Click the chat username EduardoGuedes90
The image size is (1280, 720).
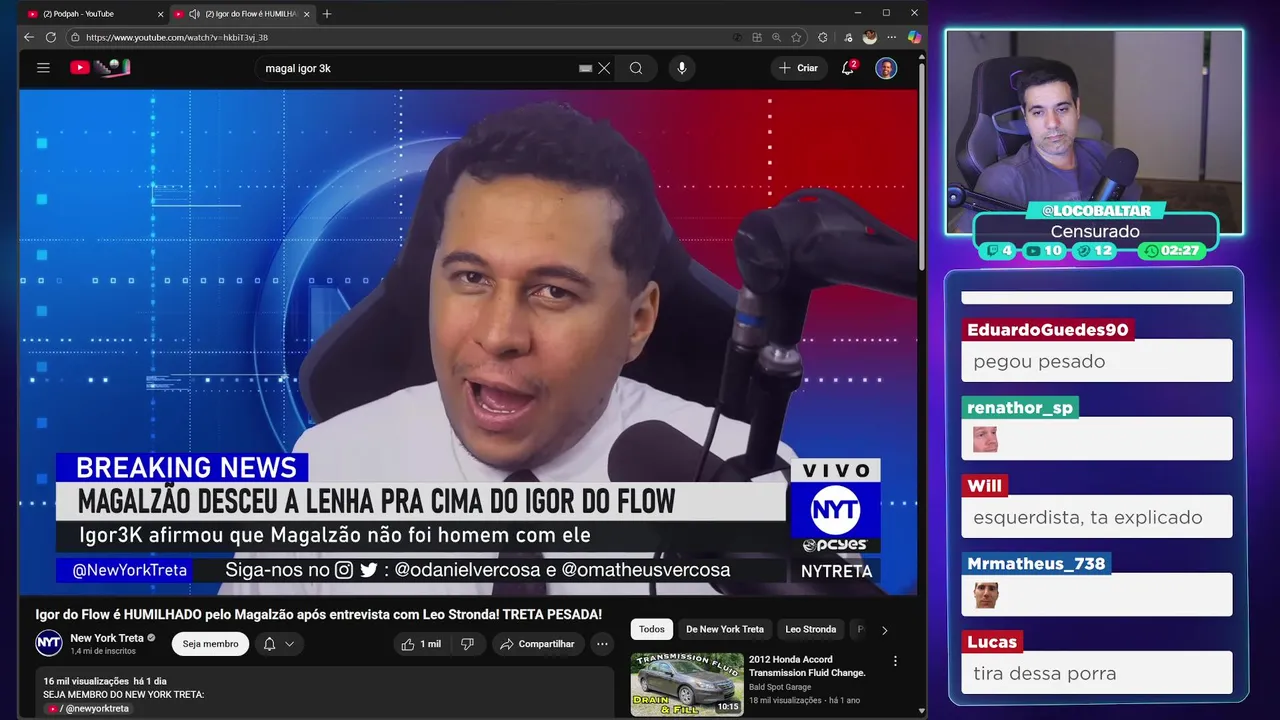coord(1048,330)
